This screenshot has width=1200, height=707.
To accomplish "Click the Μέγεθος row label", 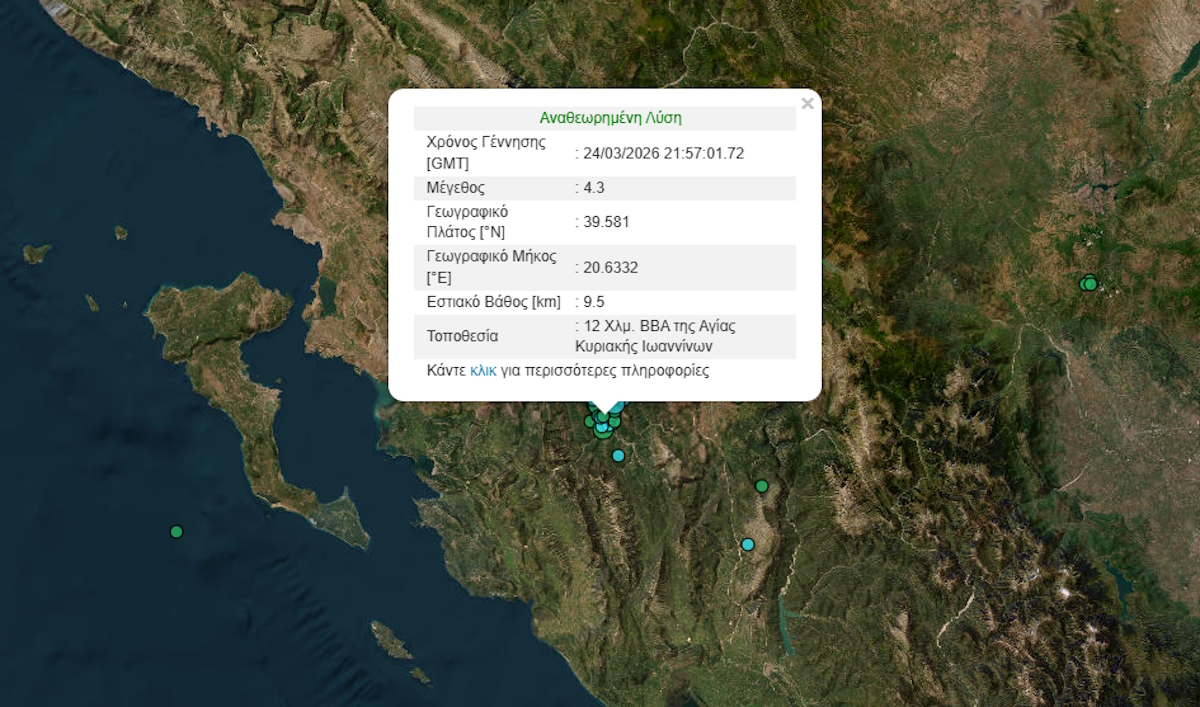I will tap(455, 188).
